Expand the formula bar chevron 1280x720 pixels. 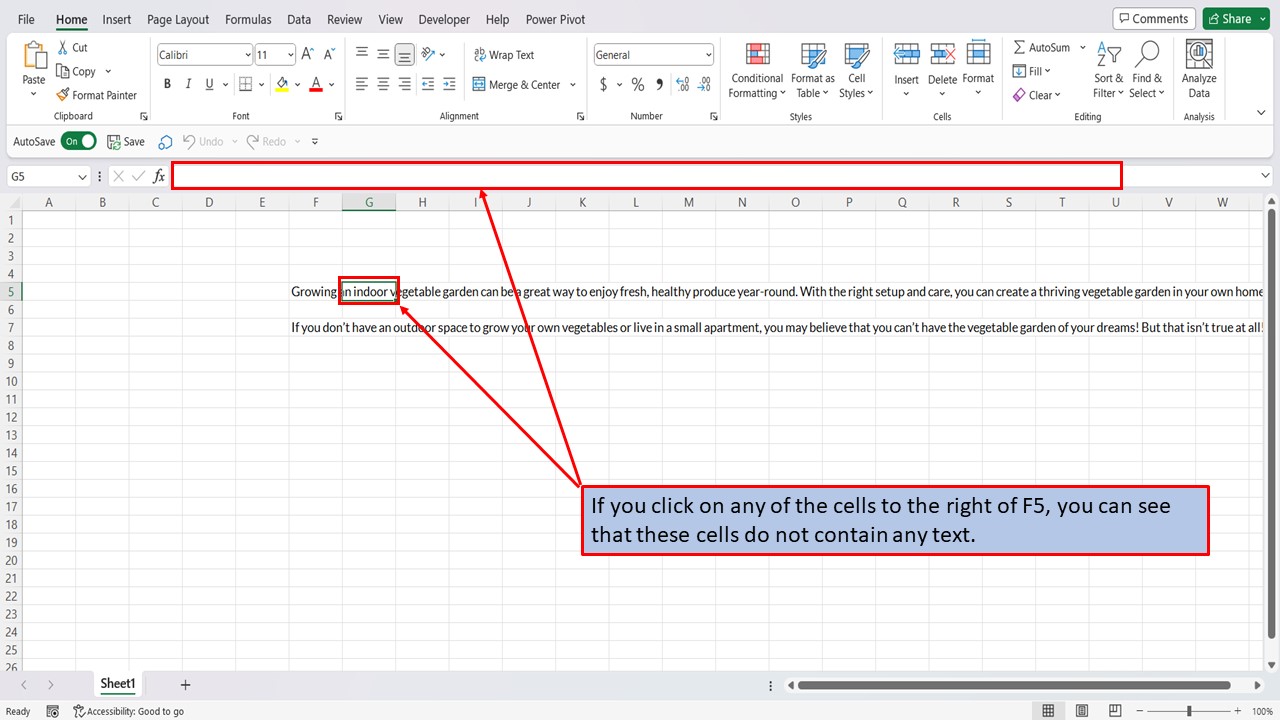pos(1266,176)
